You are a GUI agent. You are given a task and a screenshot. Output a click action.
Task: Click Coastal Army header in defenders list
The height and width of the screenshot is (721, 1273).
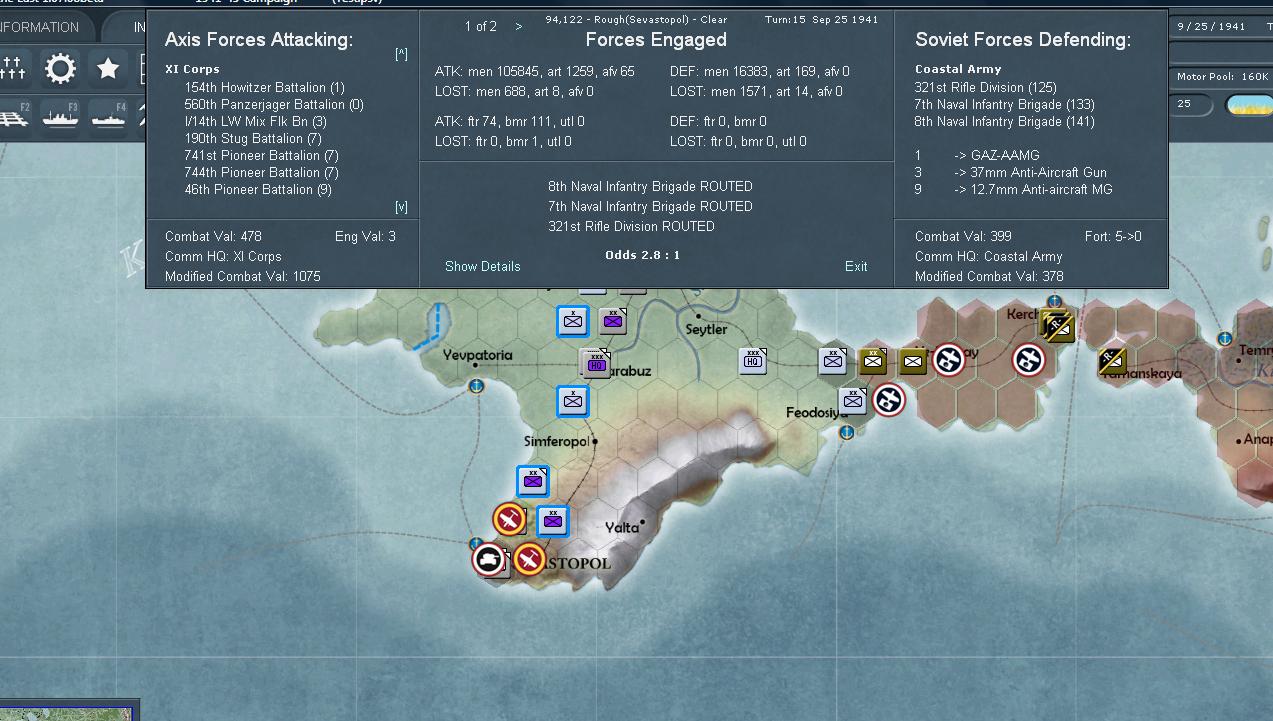[958, 70]
